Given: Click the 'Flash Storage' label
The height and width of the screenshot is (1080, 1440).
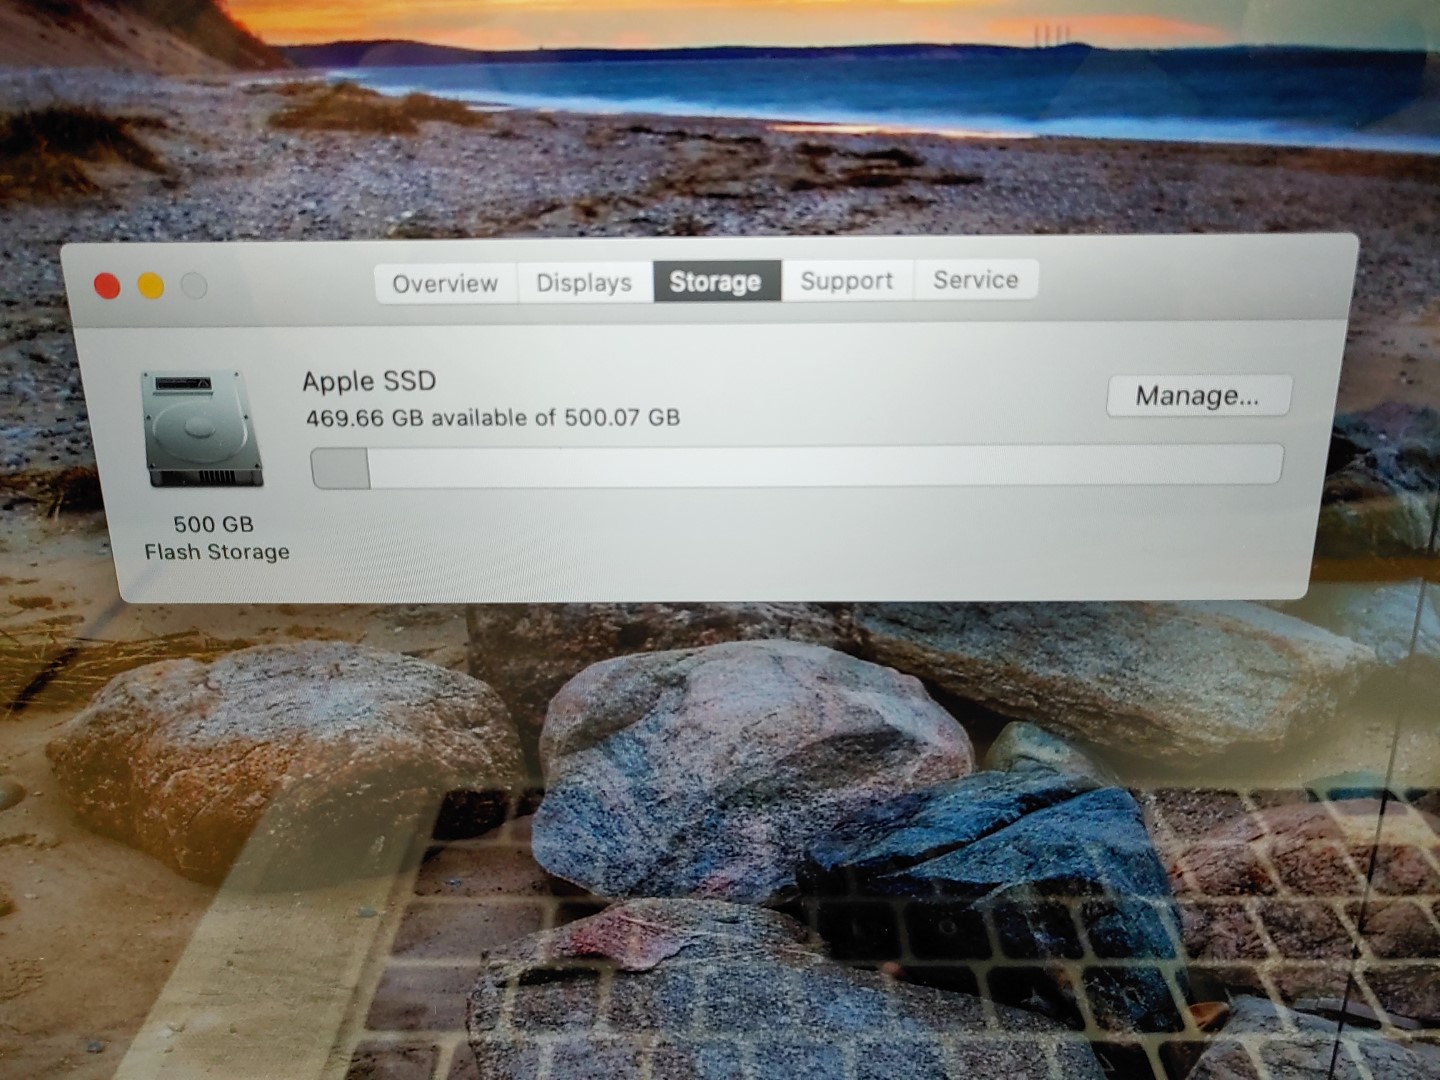Looking at the screenshot, I should tap(217, 552).
